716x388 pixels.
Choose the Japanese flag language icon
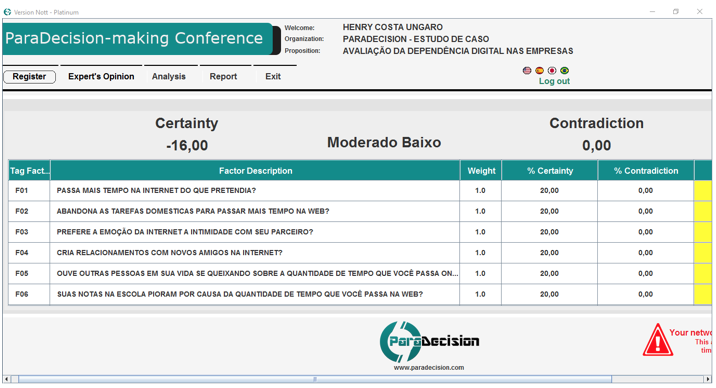552,70
